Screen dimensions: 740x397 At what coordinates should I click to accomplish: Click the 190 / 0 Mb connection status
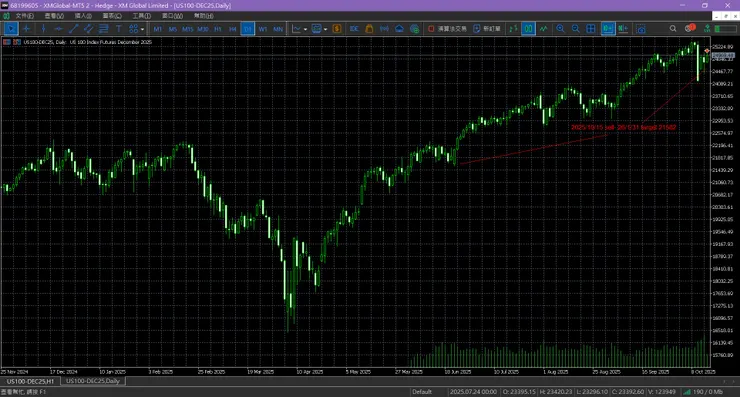coord(703,392)
